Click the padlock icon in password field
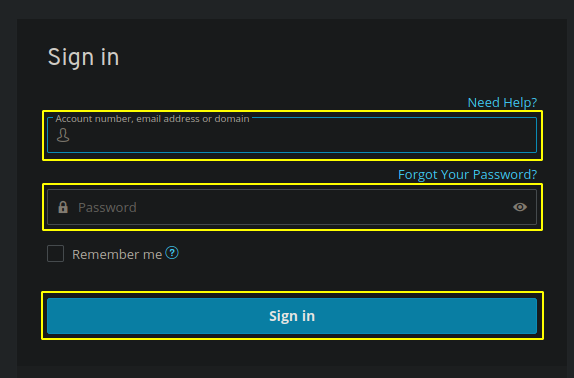 (63, 207)
